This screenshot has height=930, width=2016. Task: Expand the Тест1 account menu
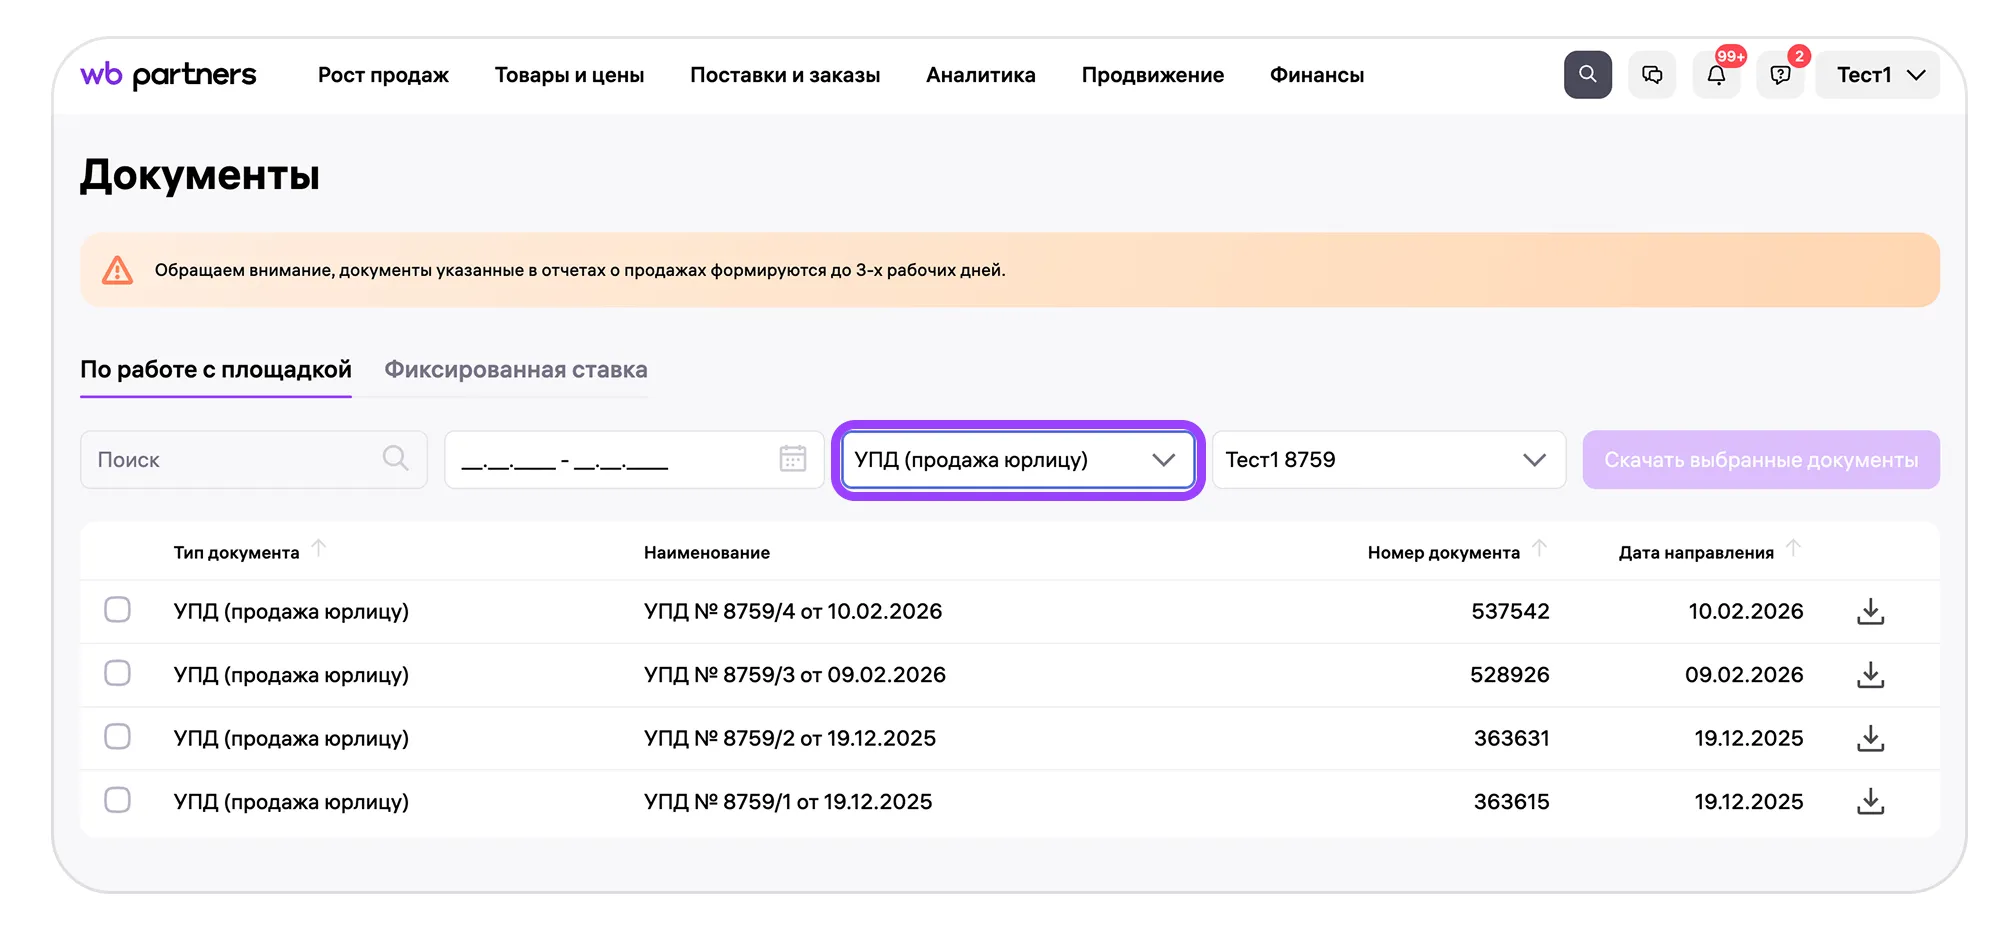tap(1879, 75)
